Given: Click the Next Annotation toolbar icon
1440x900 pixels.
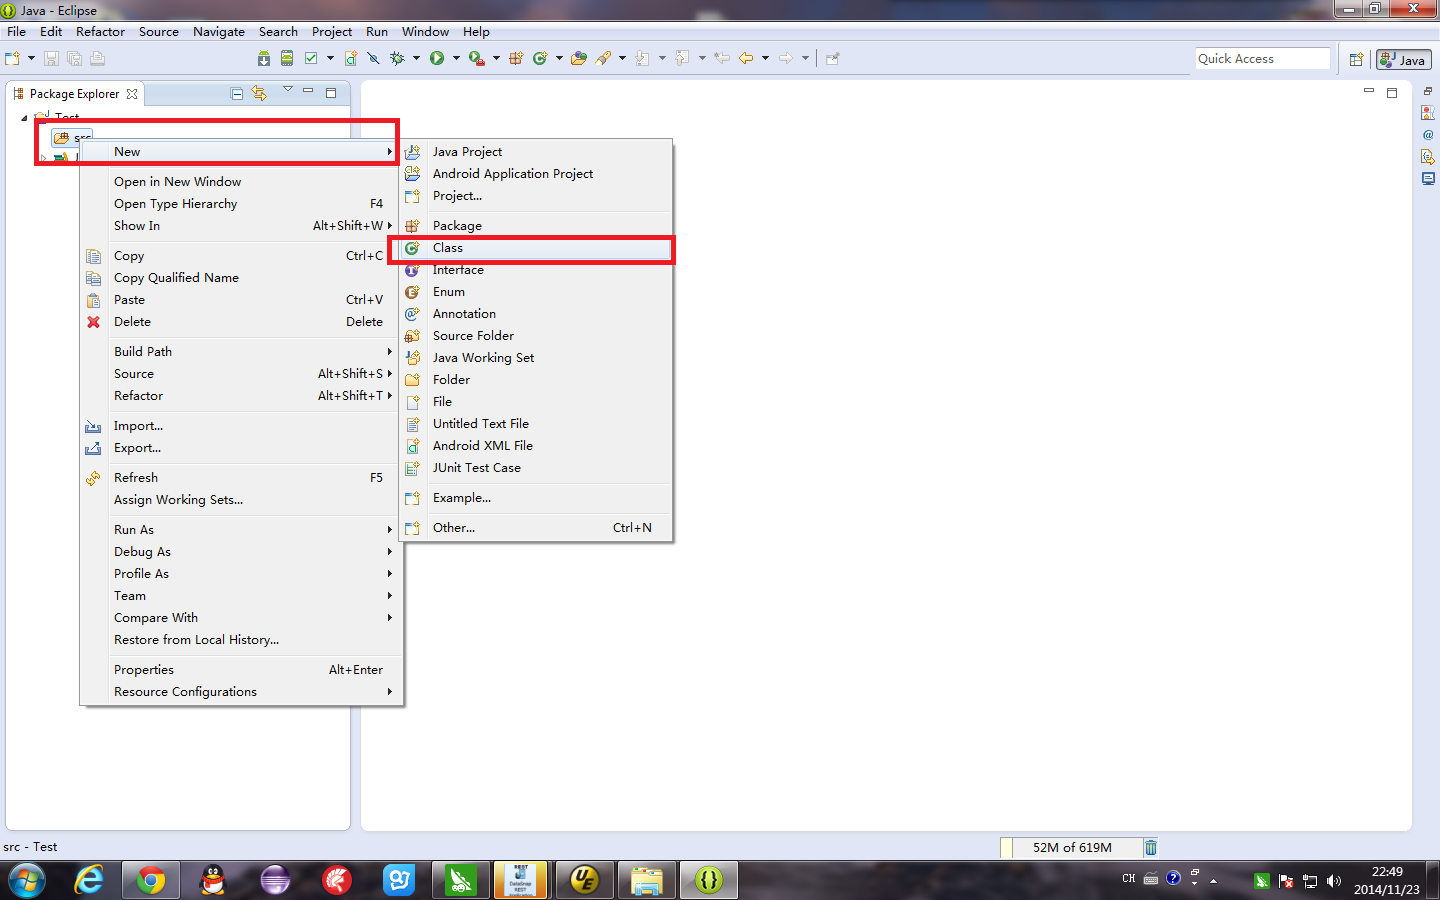Looking at the screenshot, I should [x=642, y=58].
